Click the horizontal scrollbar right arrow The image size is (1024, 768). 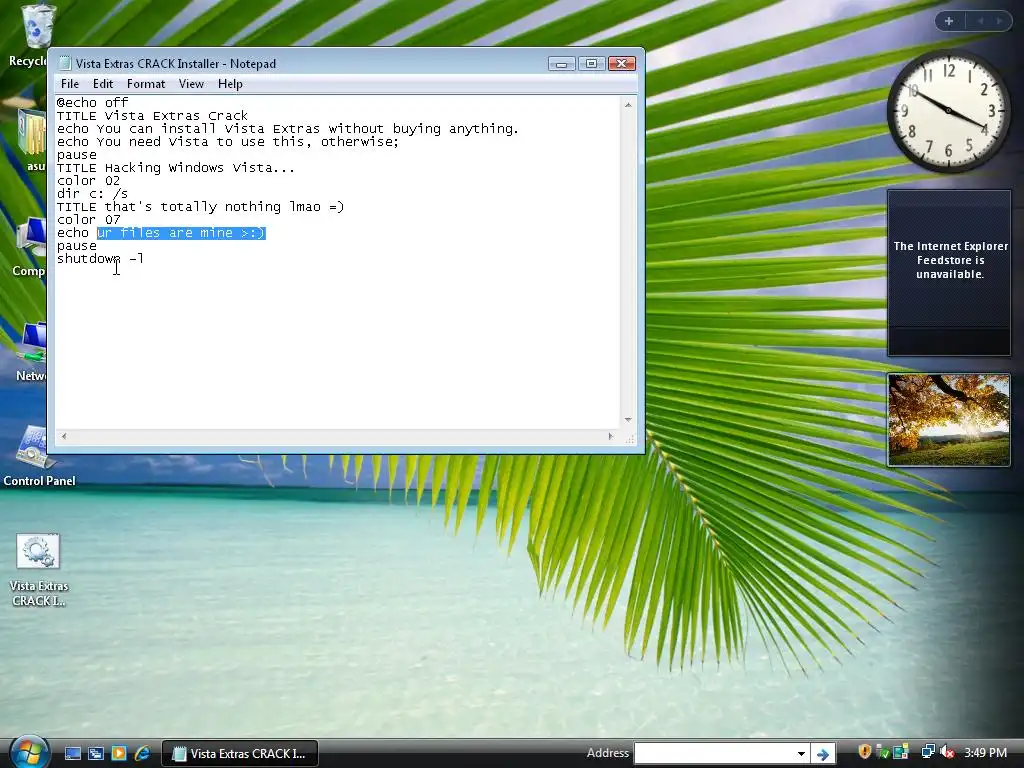pos(611,436)
